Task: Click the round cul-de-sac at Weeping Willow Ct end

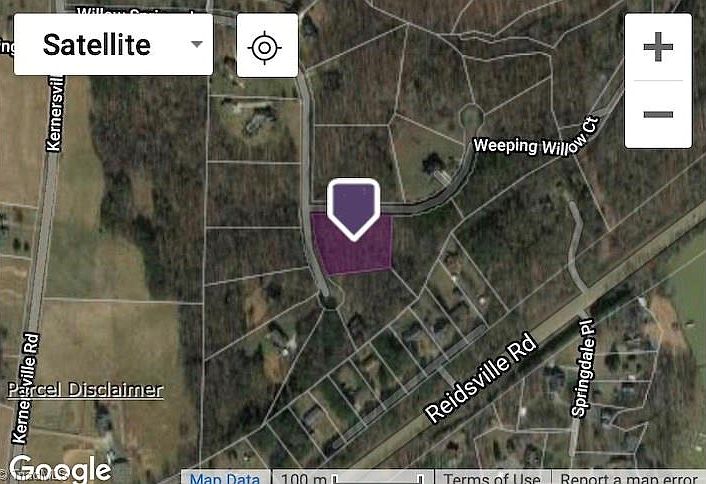Action: tap(471, 117)
